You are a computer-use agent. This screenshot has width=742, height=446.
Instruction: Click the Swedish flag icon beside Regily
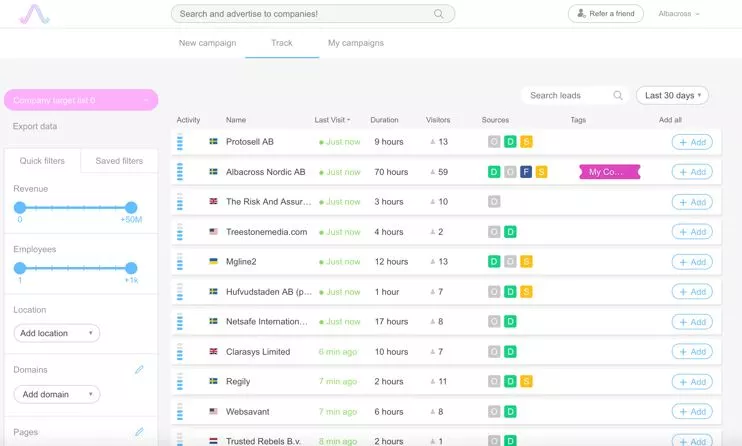click(x=213, y=381)
